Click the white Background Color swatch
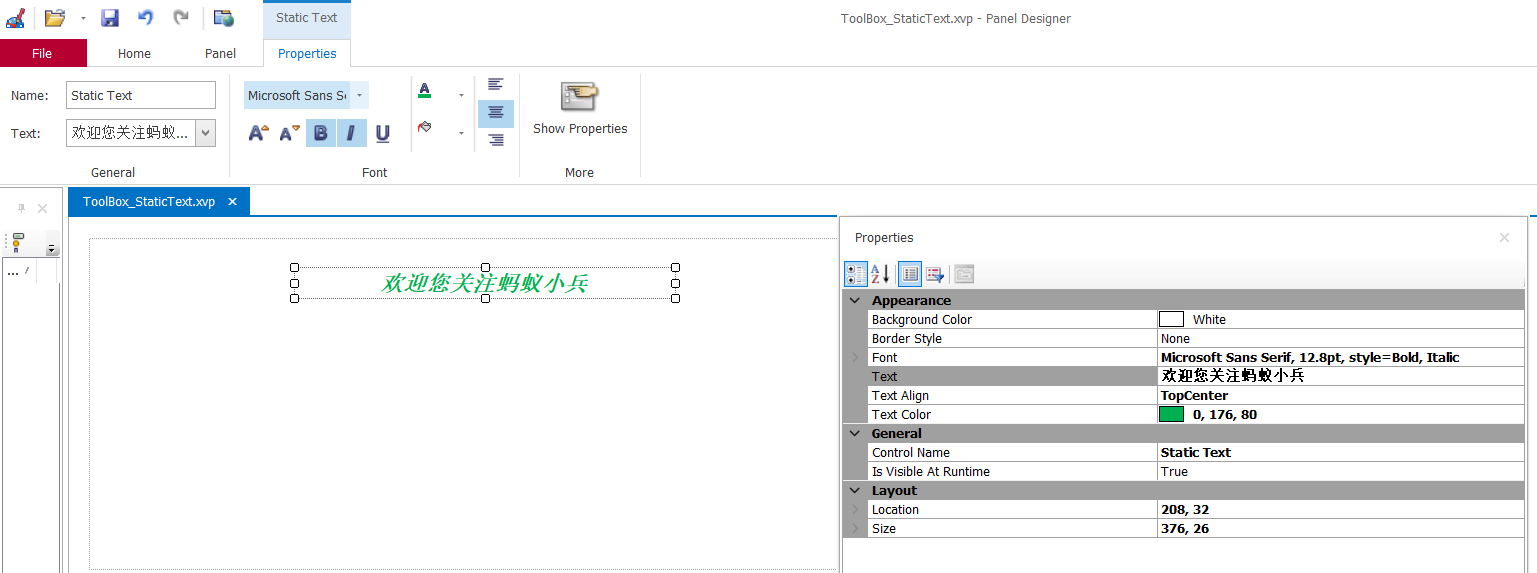 [1171, 320]
